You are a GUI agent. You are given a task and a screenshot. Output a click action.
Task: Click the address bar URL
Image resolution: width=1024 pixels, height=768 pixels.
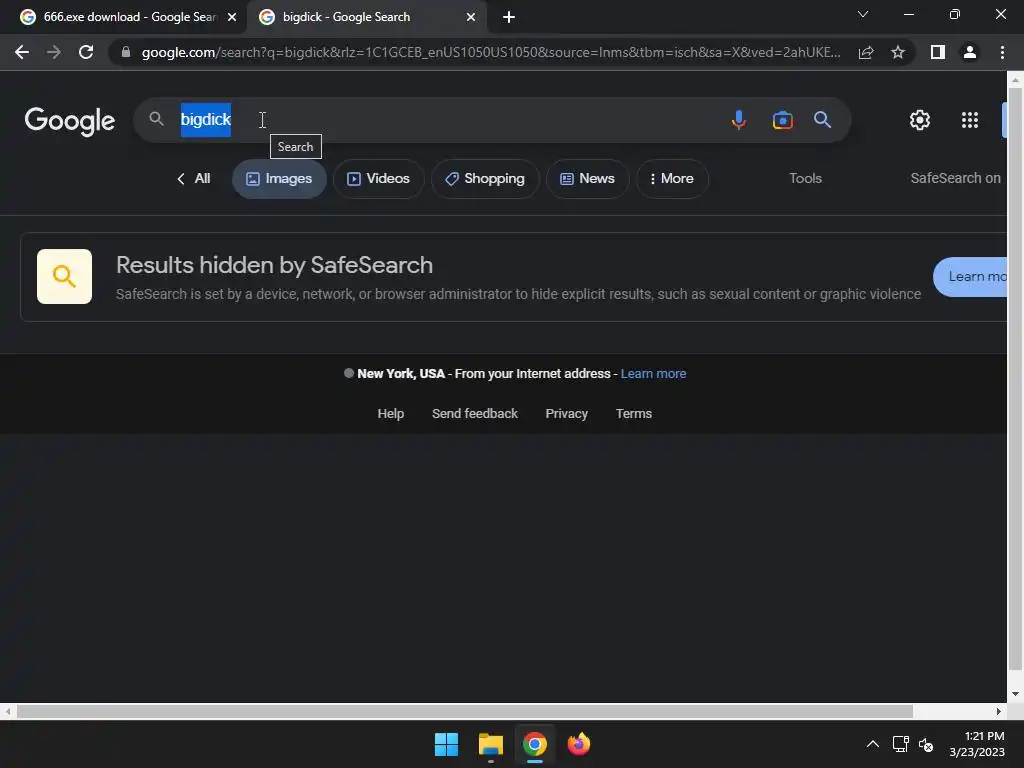490,52
